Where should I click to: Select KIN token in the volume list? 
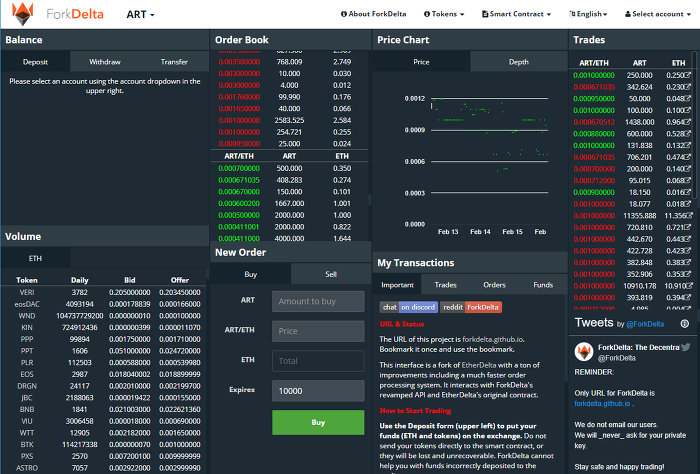pyautogui.click(x=27, y=327)
